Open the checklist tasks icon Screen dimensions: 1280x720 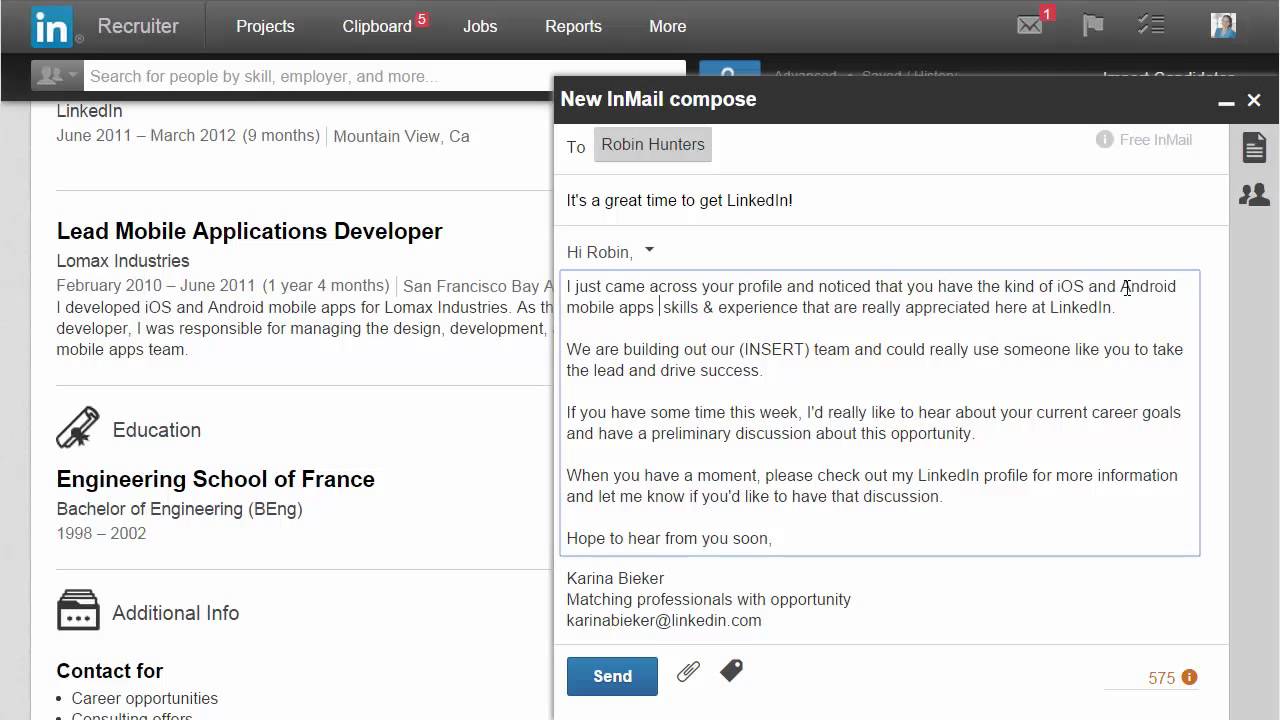point(1151,25)
